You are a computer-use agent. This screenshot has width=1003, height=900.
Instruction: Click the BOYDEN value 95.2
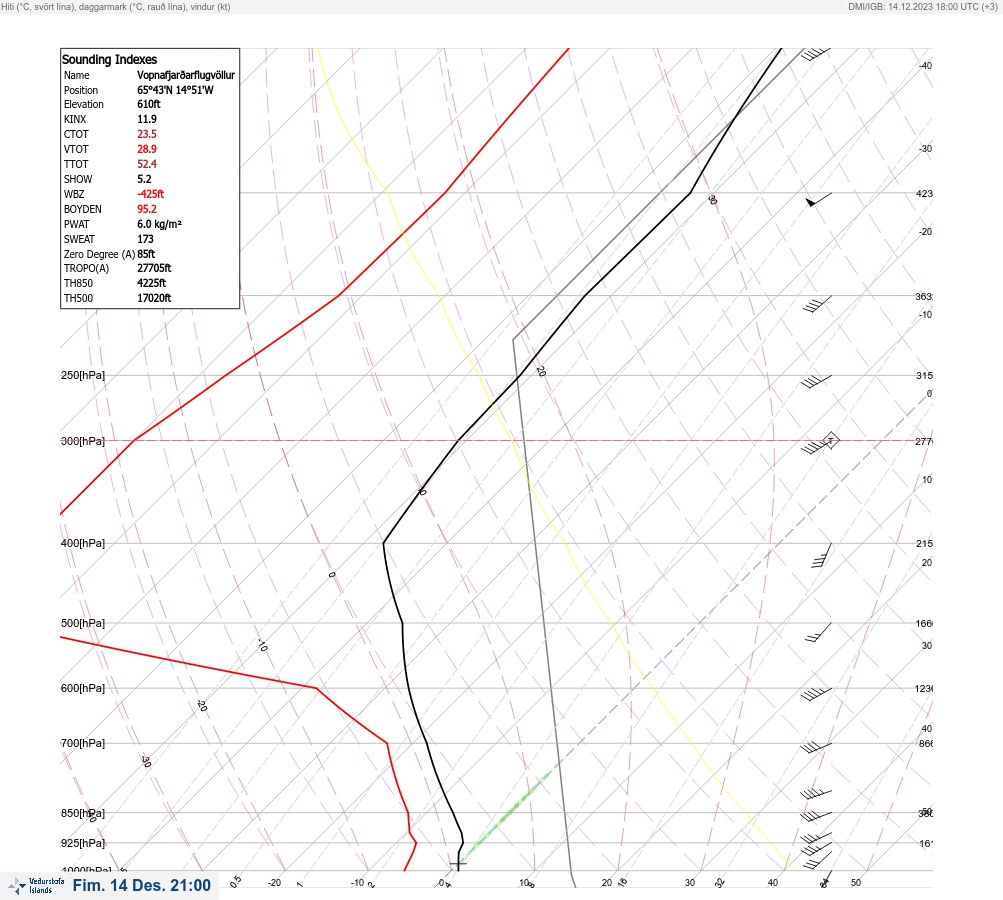coord(147,209)
